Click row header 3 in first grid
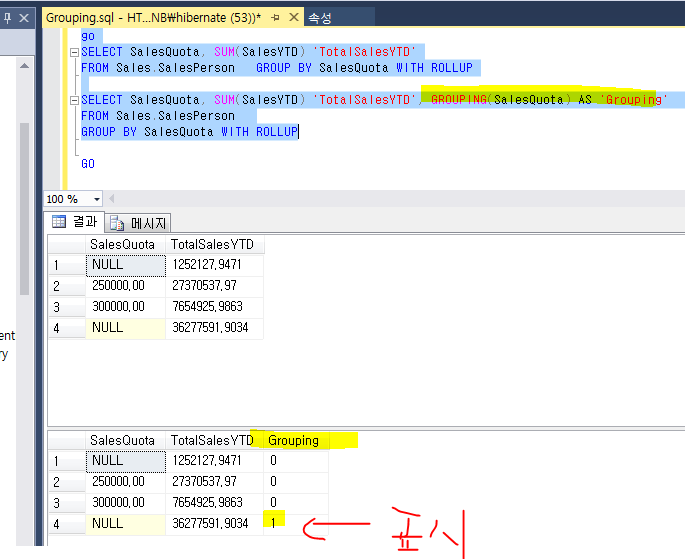Screen dimensions: 685x559 pyautogui.click(x=67, y=307)
